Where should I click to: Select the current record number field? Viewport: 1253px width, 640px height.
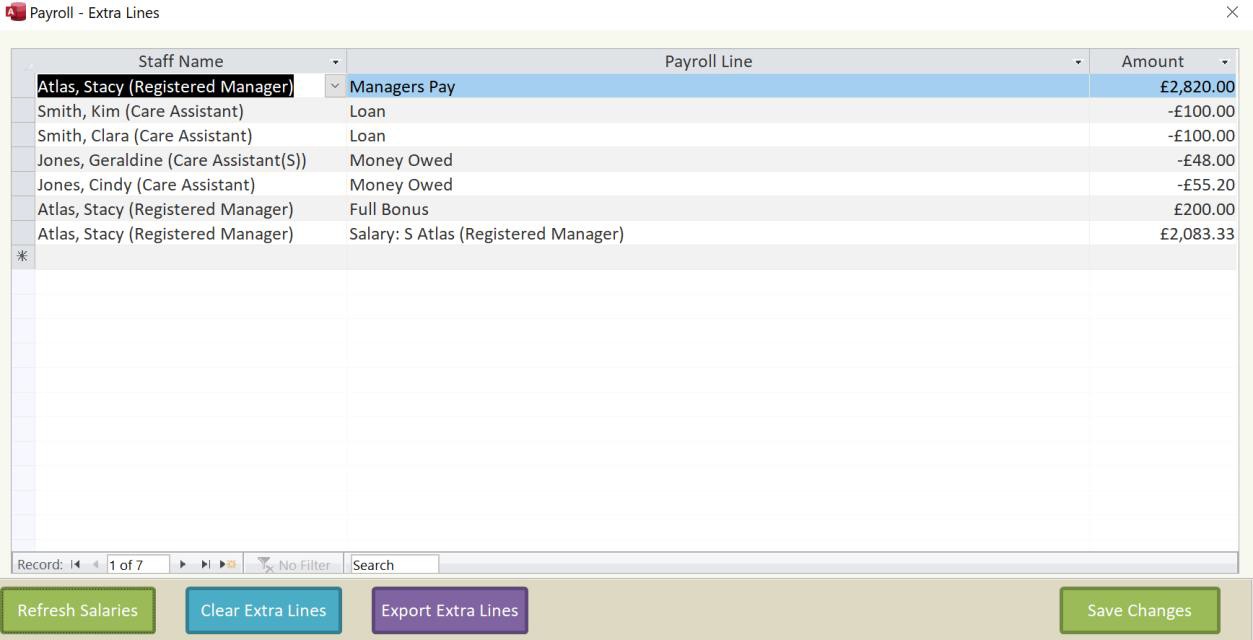[x=137, y=565]
